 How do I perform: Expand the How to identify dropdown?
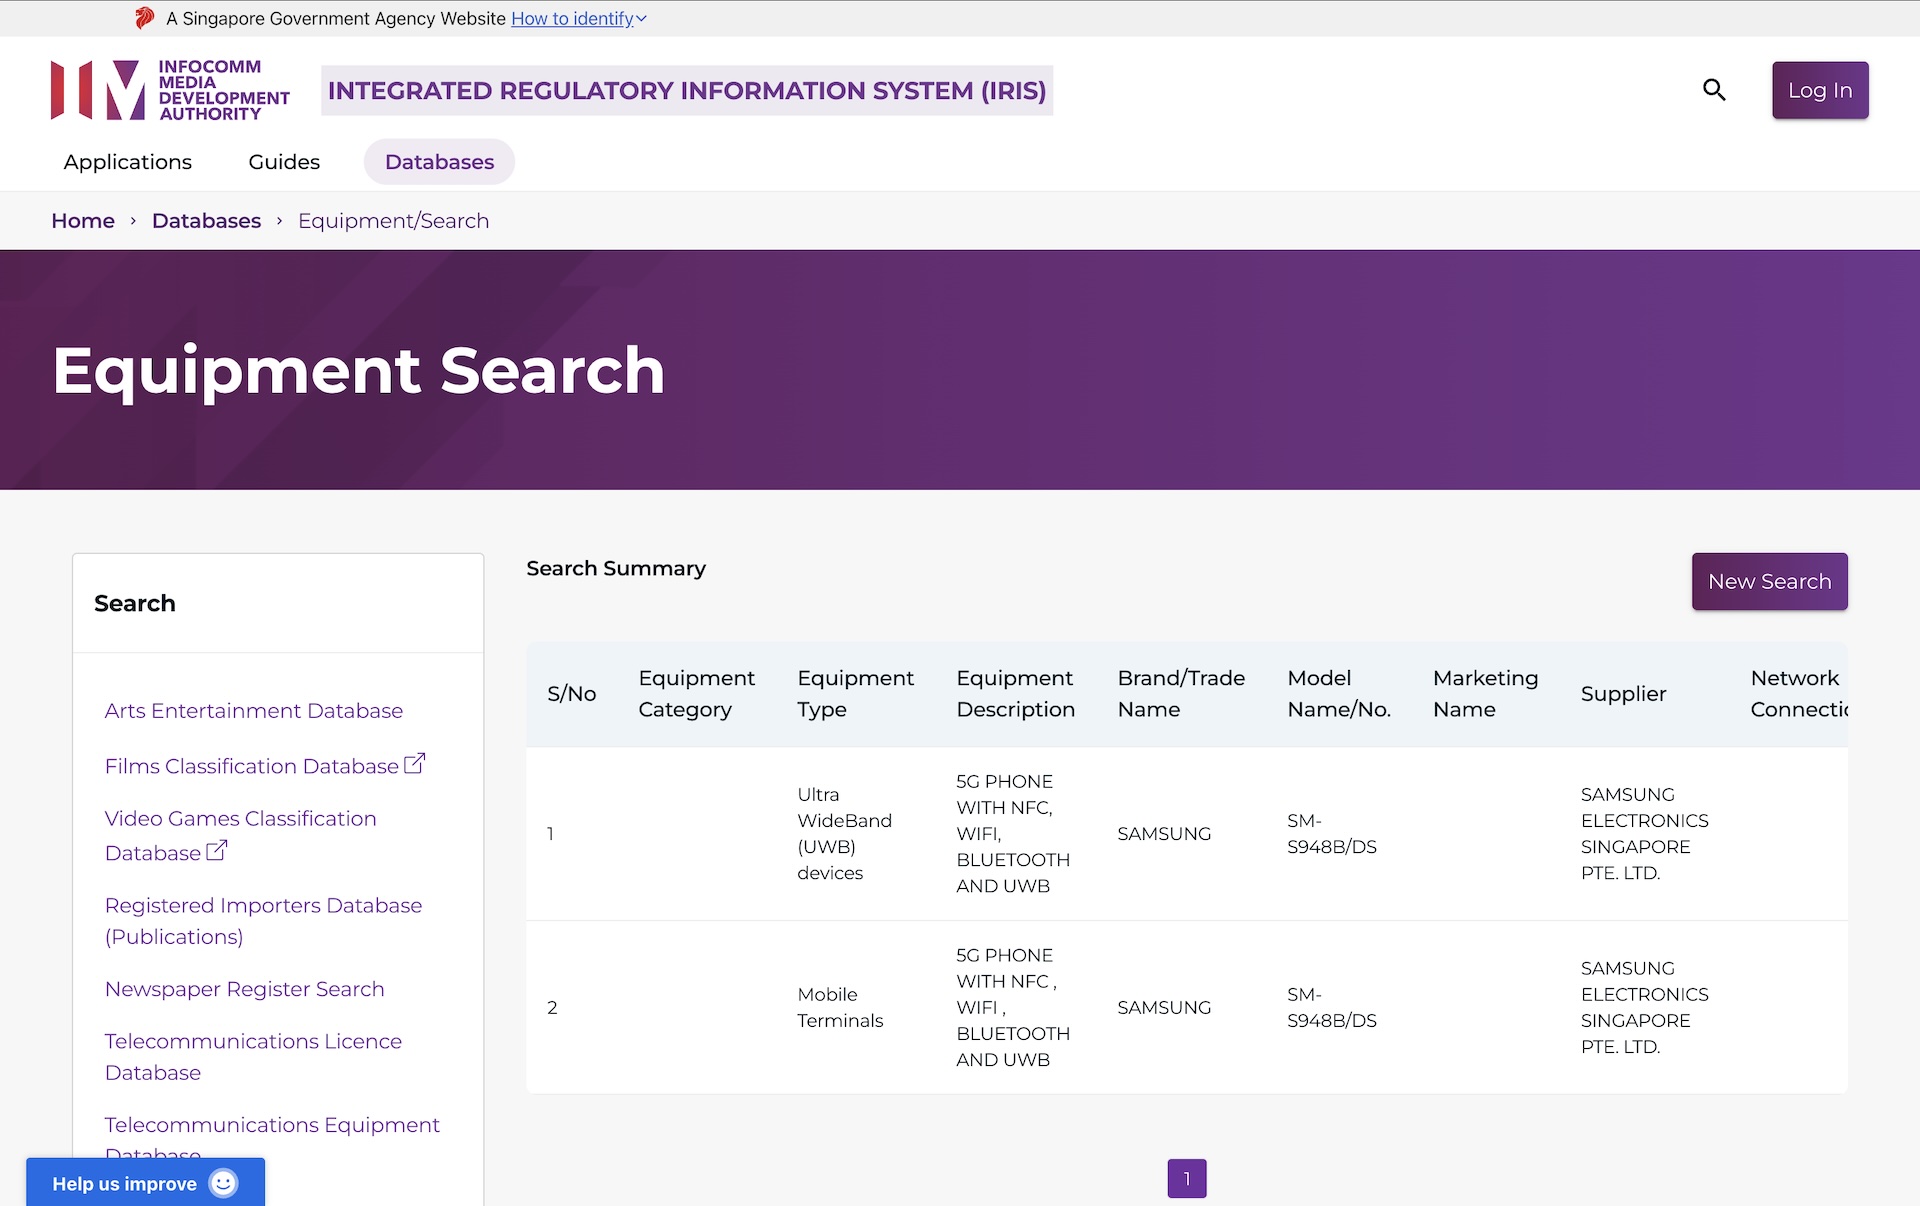pyautogui.click(x=579, y=18)
